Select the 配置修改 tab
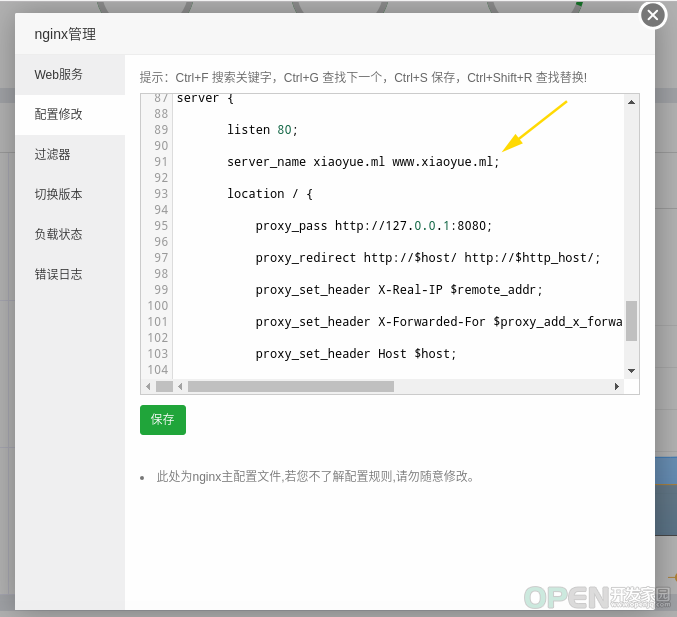 pyautogui.click(x=70, y=114)
